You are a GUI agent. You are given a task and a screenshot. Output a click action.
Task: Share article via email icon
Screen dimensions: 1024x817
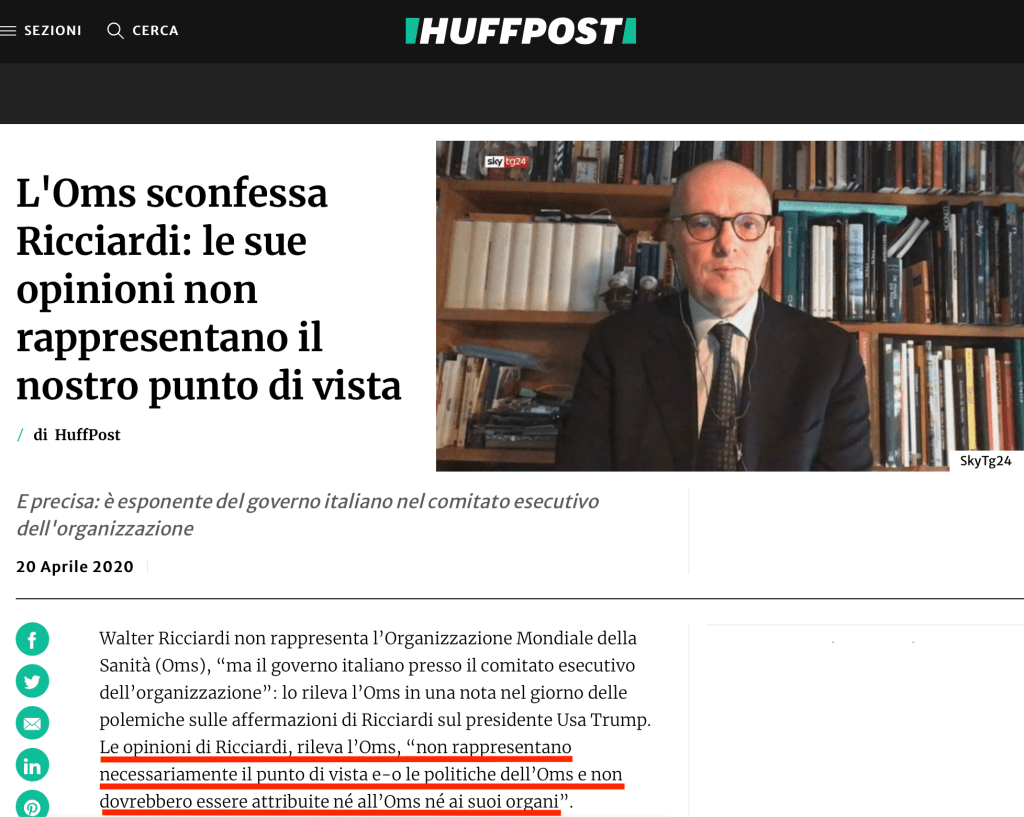tap(32, 723)
